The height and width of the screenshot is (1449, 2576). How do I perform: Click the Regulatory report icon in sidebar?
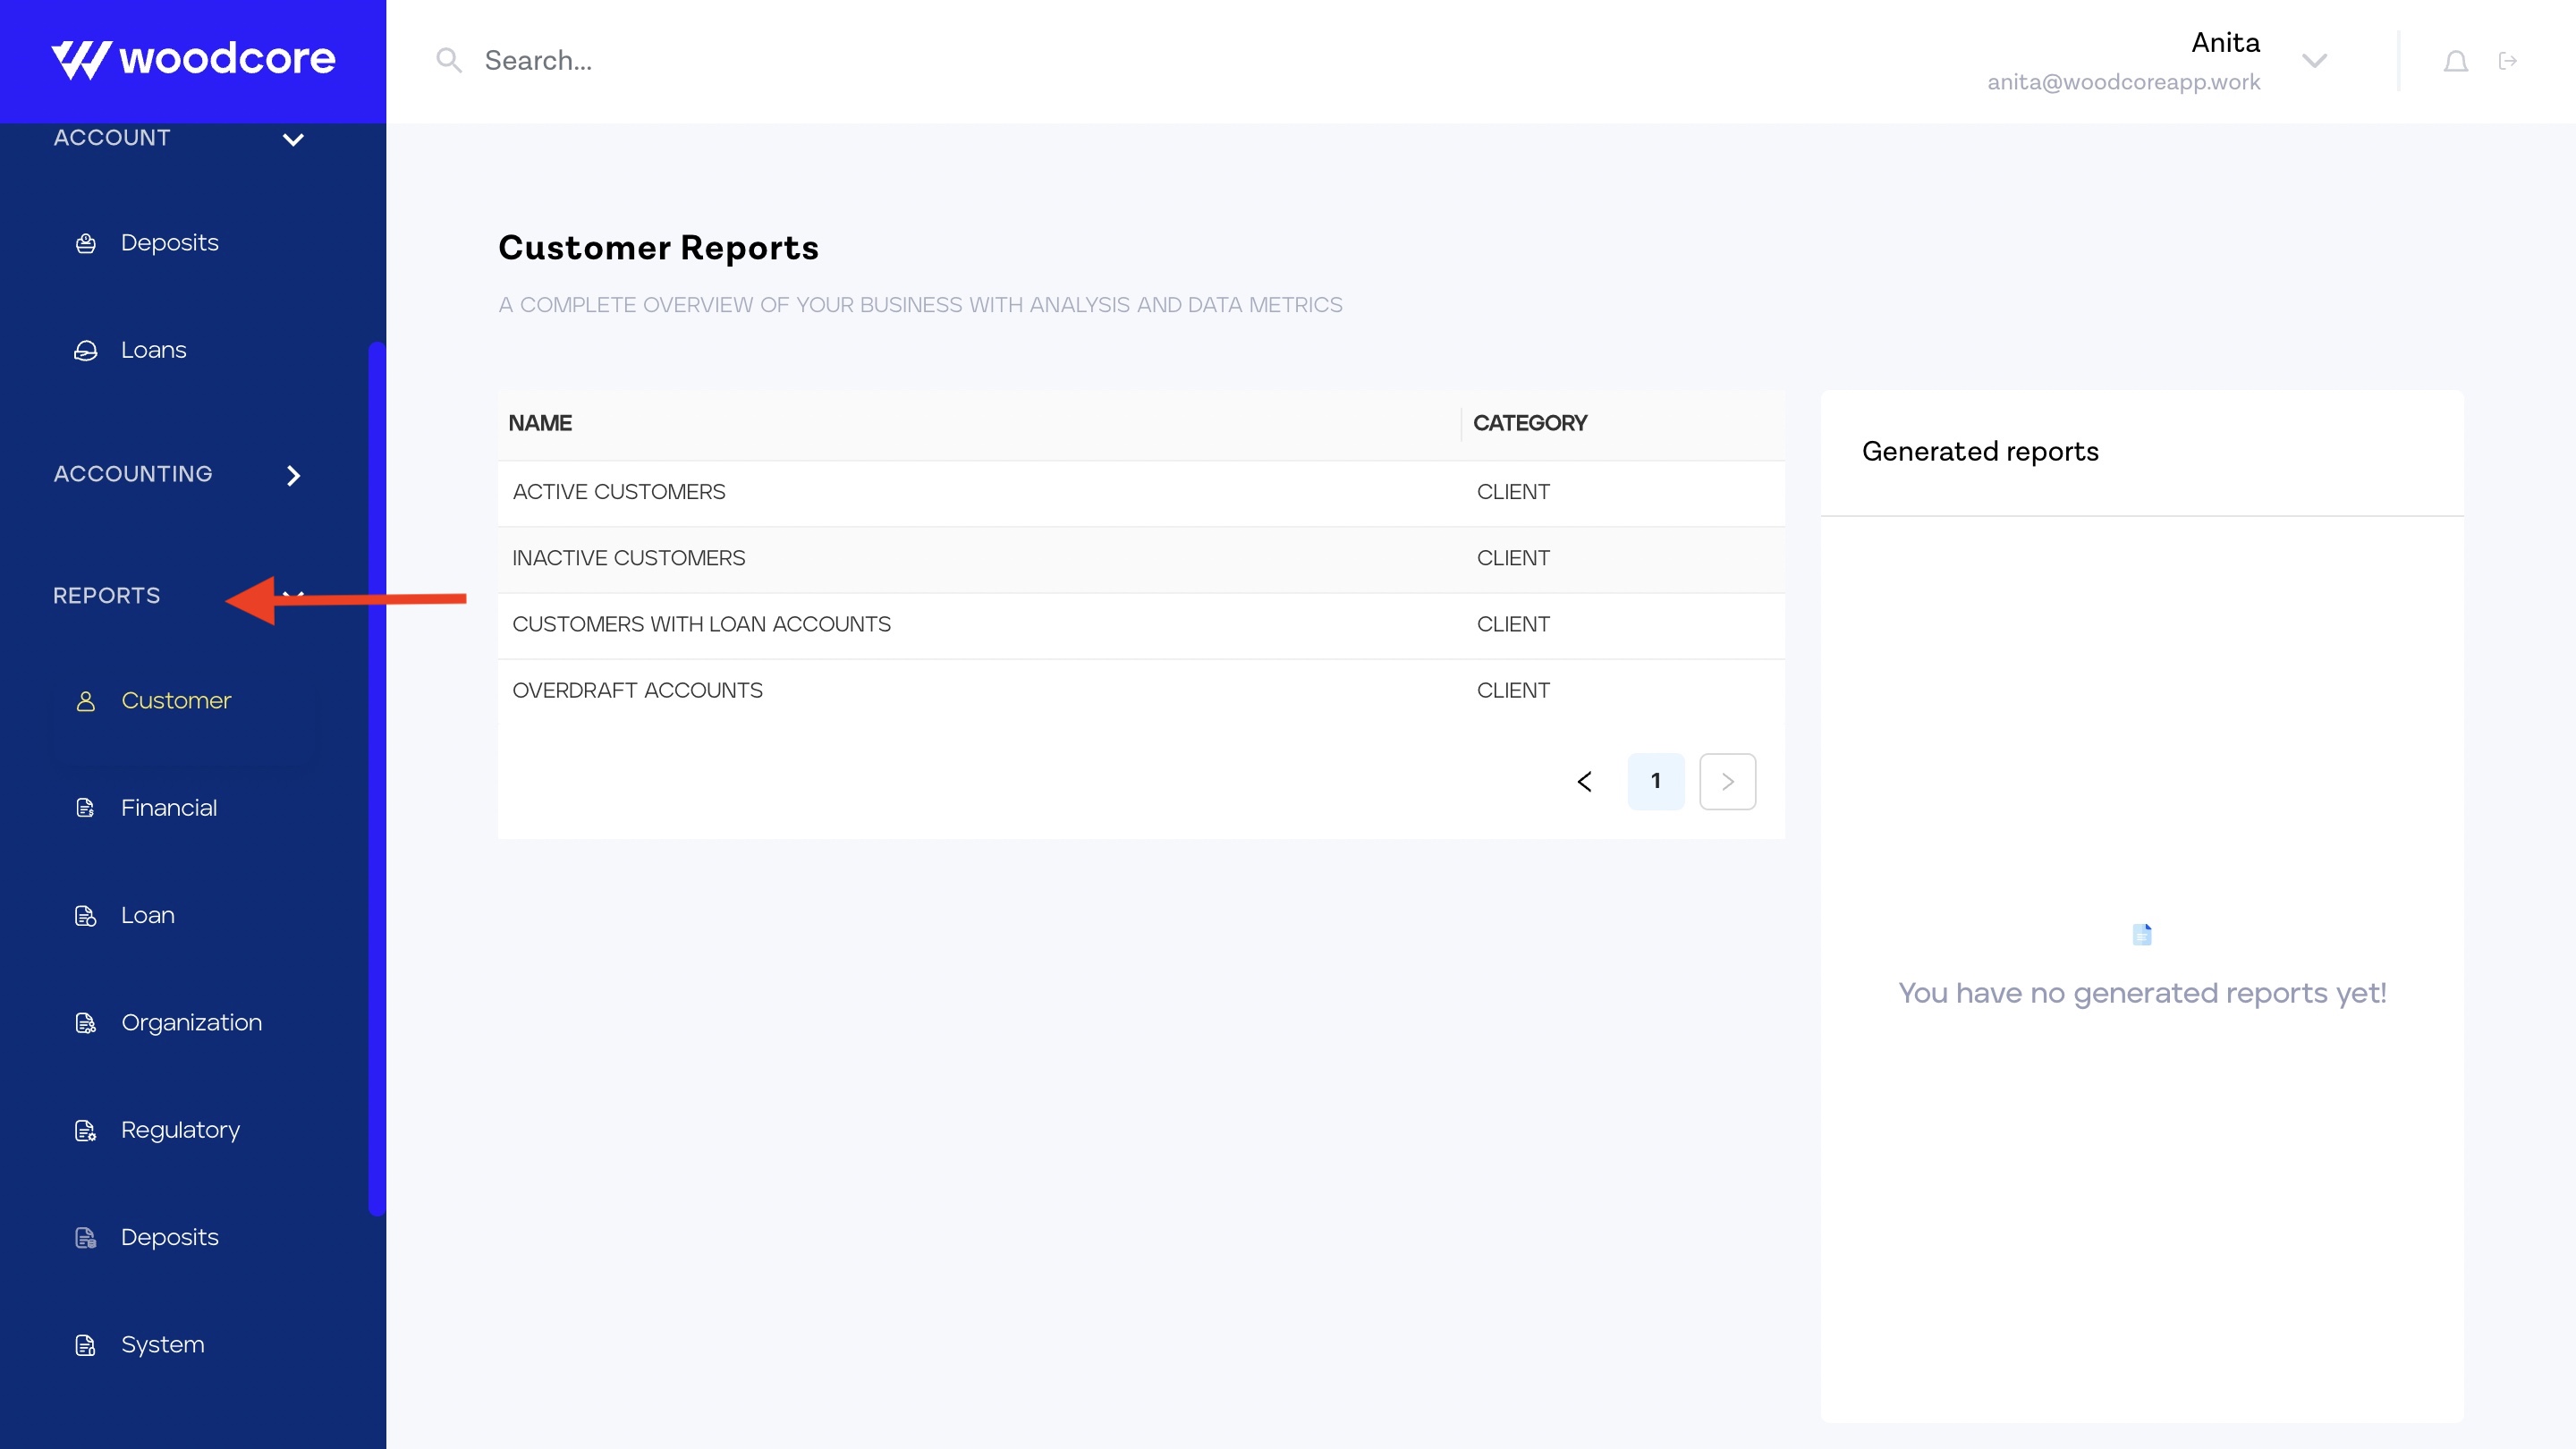click(x=86, y=1131)
